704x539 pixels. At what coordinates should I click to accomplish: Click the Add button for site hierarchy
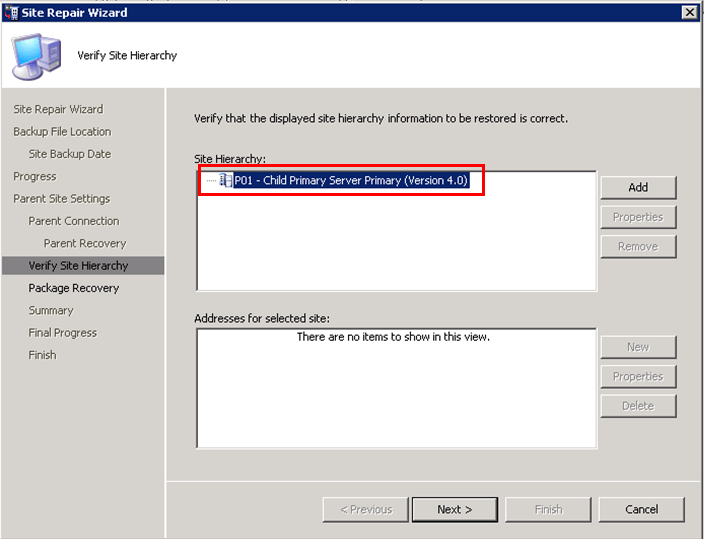(x=638, y=187)
